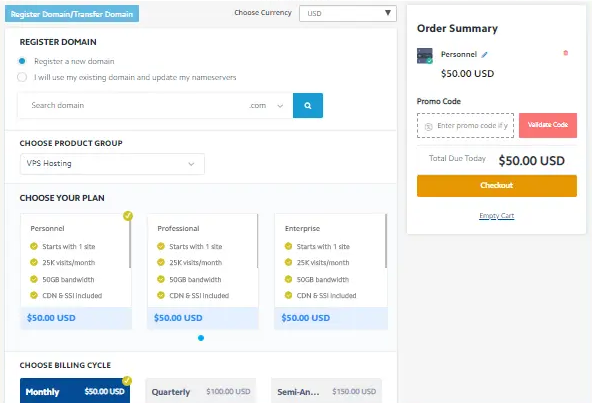Click the Validate Code button
This screenshot has height=403, width=592.
click(x=548, y=125)
